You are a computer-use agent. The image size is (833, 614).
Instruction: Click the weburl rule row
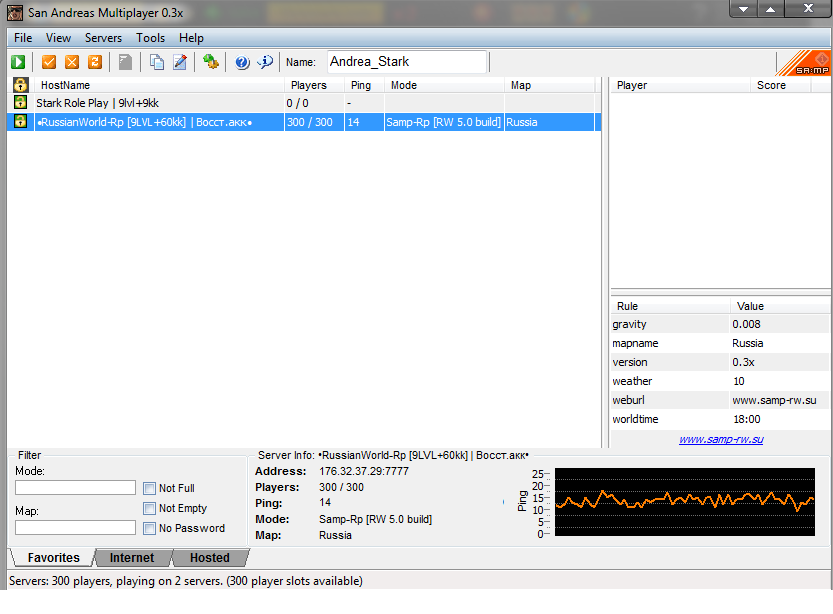coord(720,400)
